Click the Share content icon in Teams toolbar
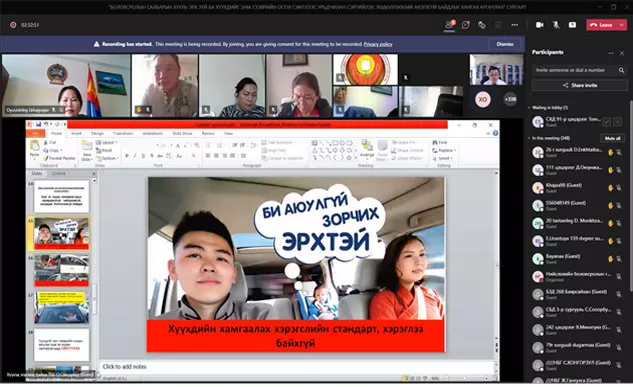 [x=572, y=25]
